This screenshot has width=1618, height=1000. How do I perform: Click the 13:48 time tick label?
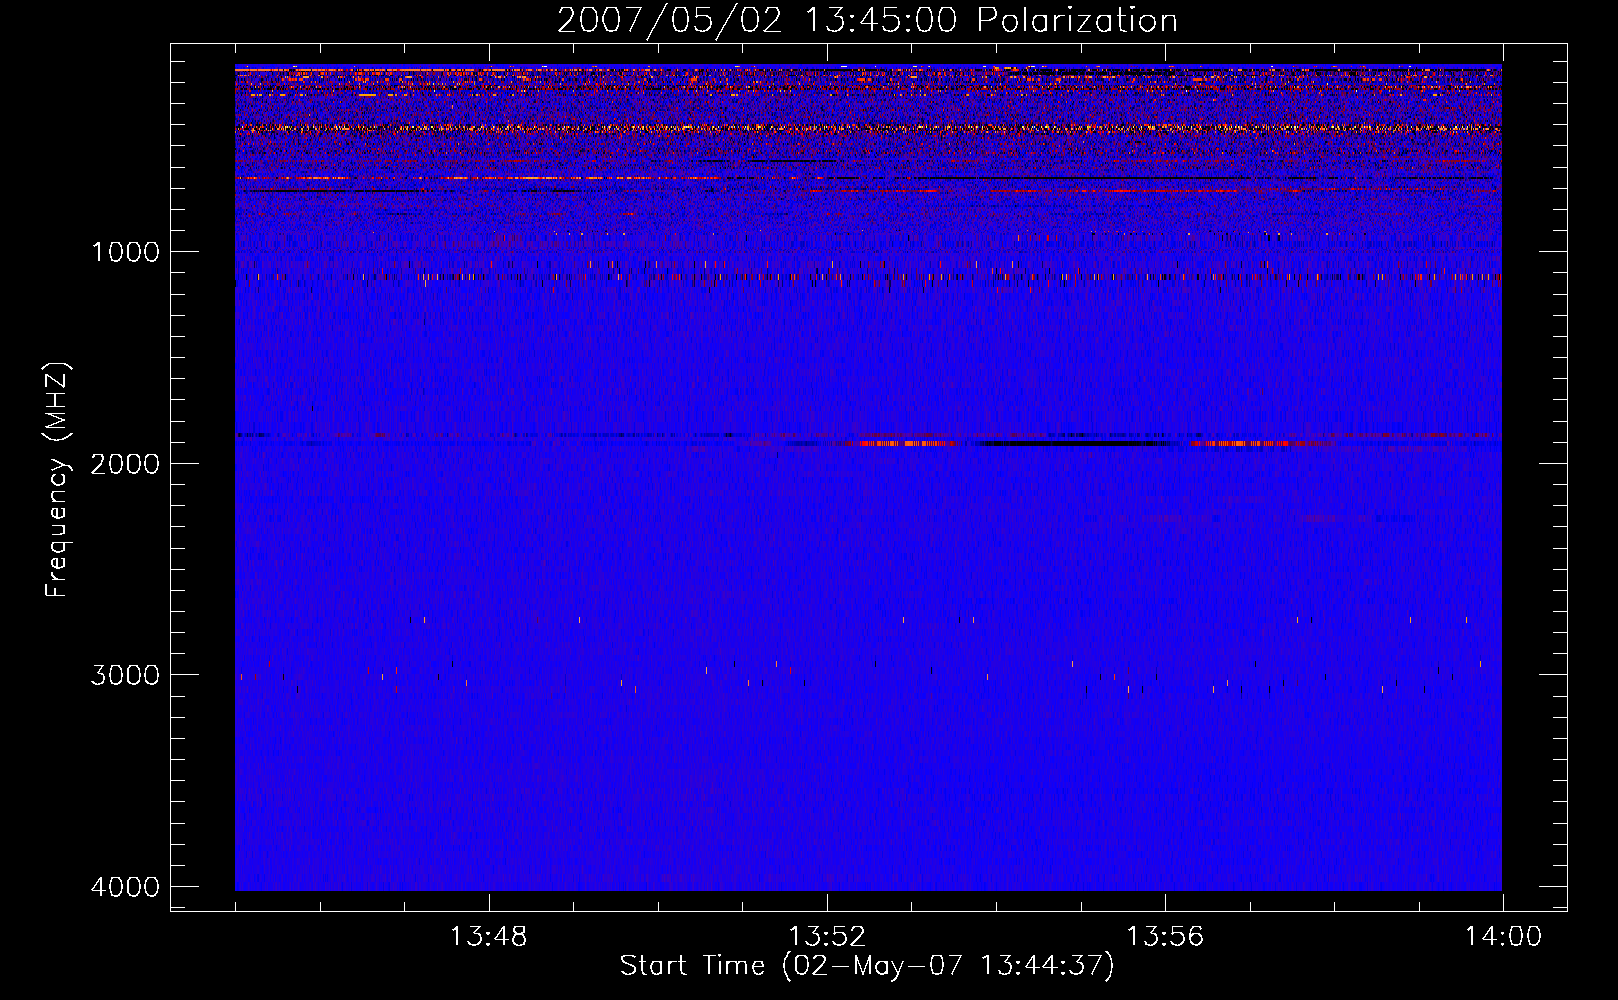[489, 937]
